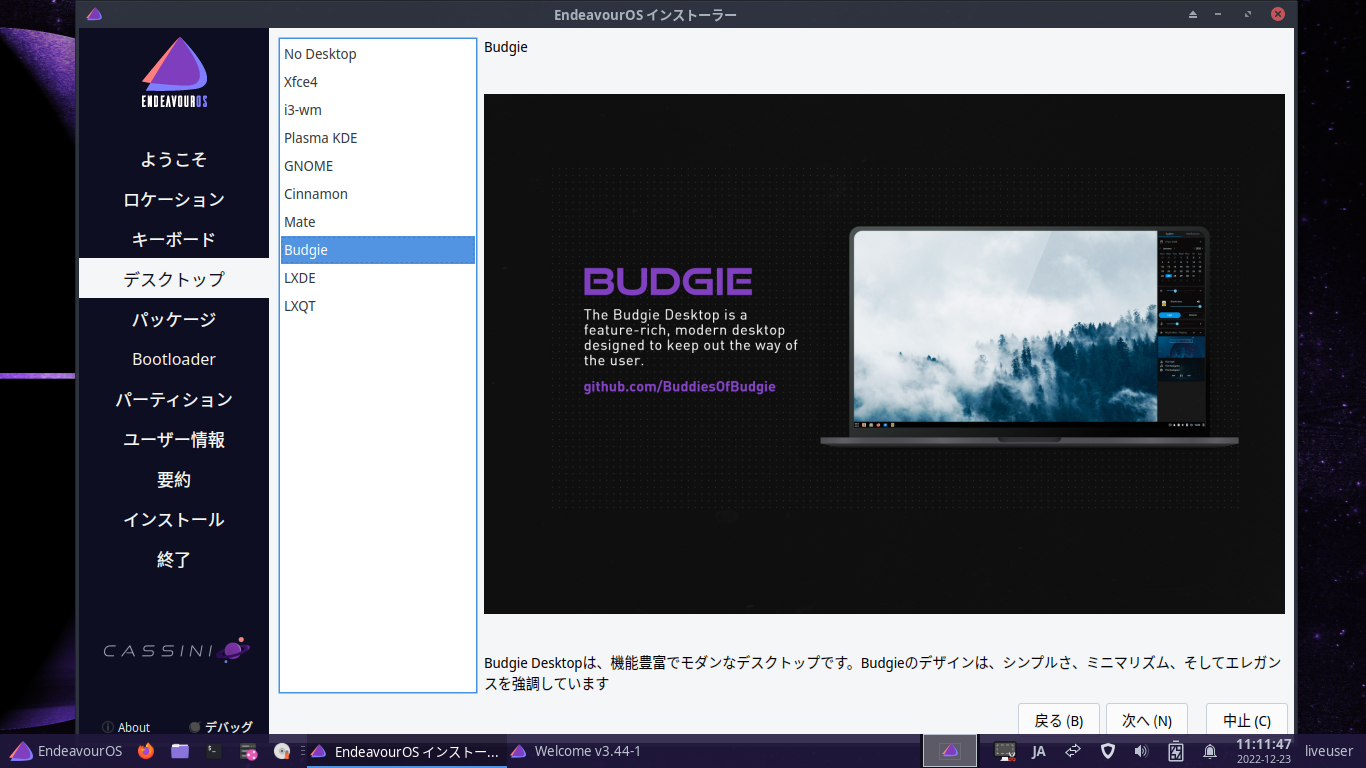Proceed with 次へ (N) button
The height and width of the screenshot is (768, 1366).
coord(1147,720)
